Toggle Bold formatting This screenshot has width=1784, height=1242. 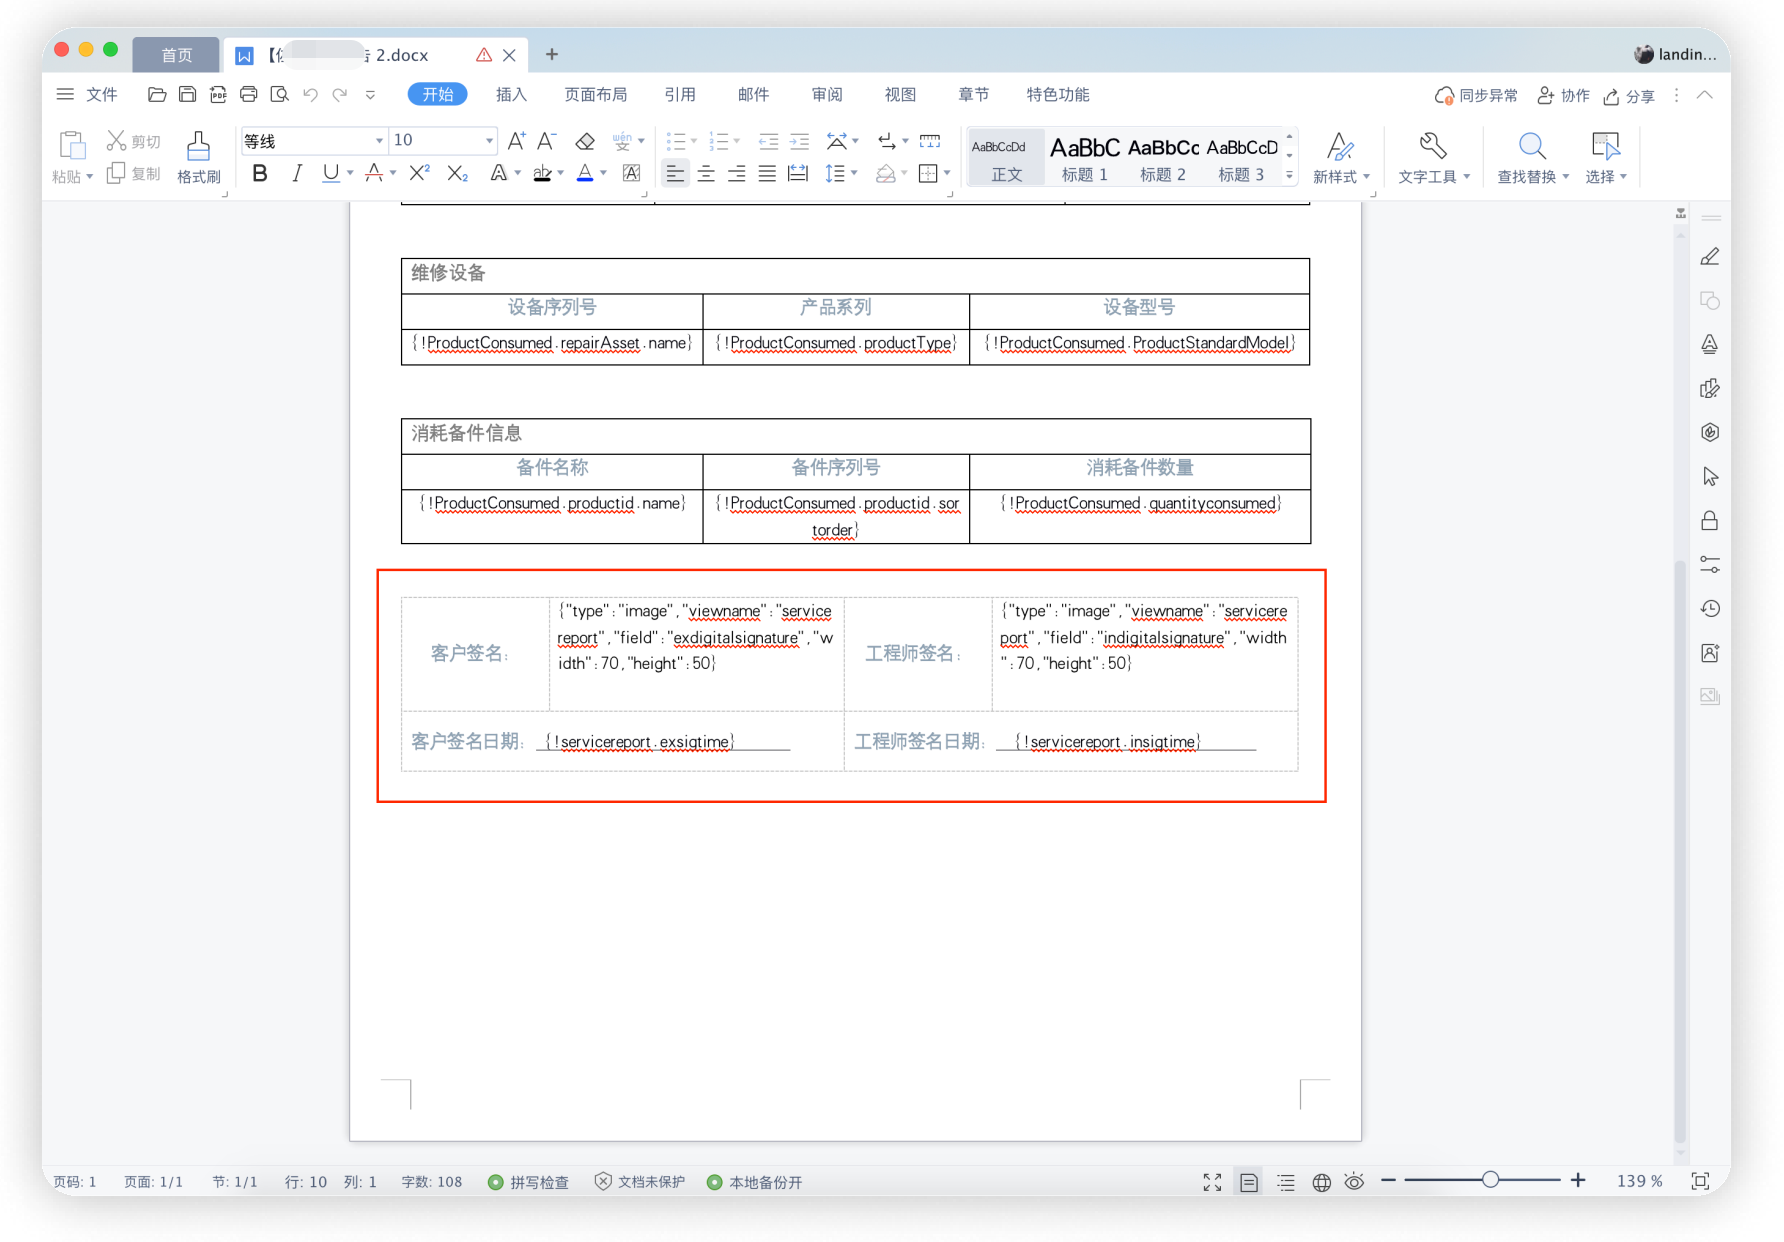[x=260, y=174]
